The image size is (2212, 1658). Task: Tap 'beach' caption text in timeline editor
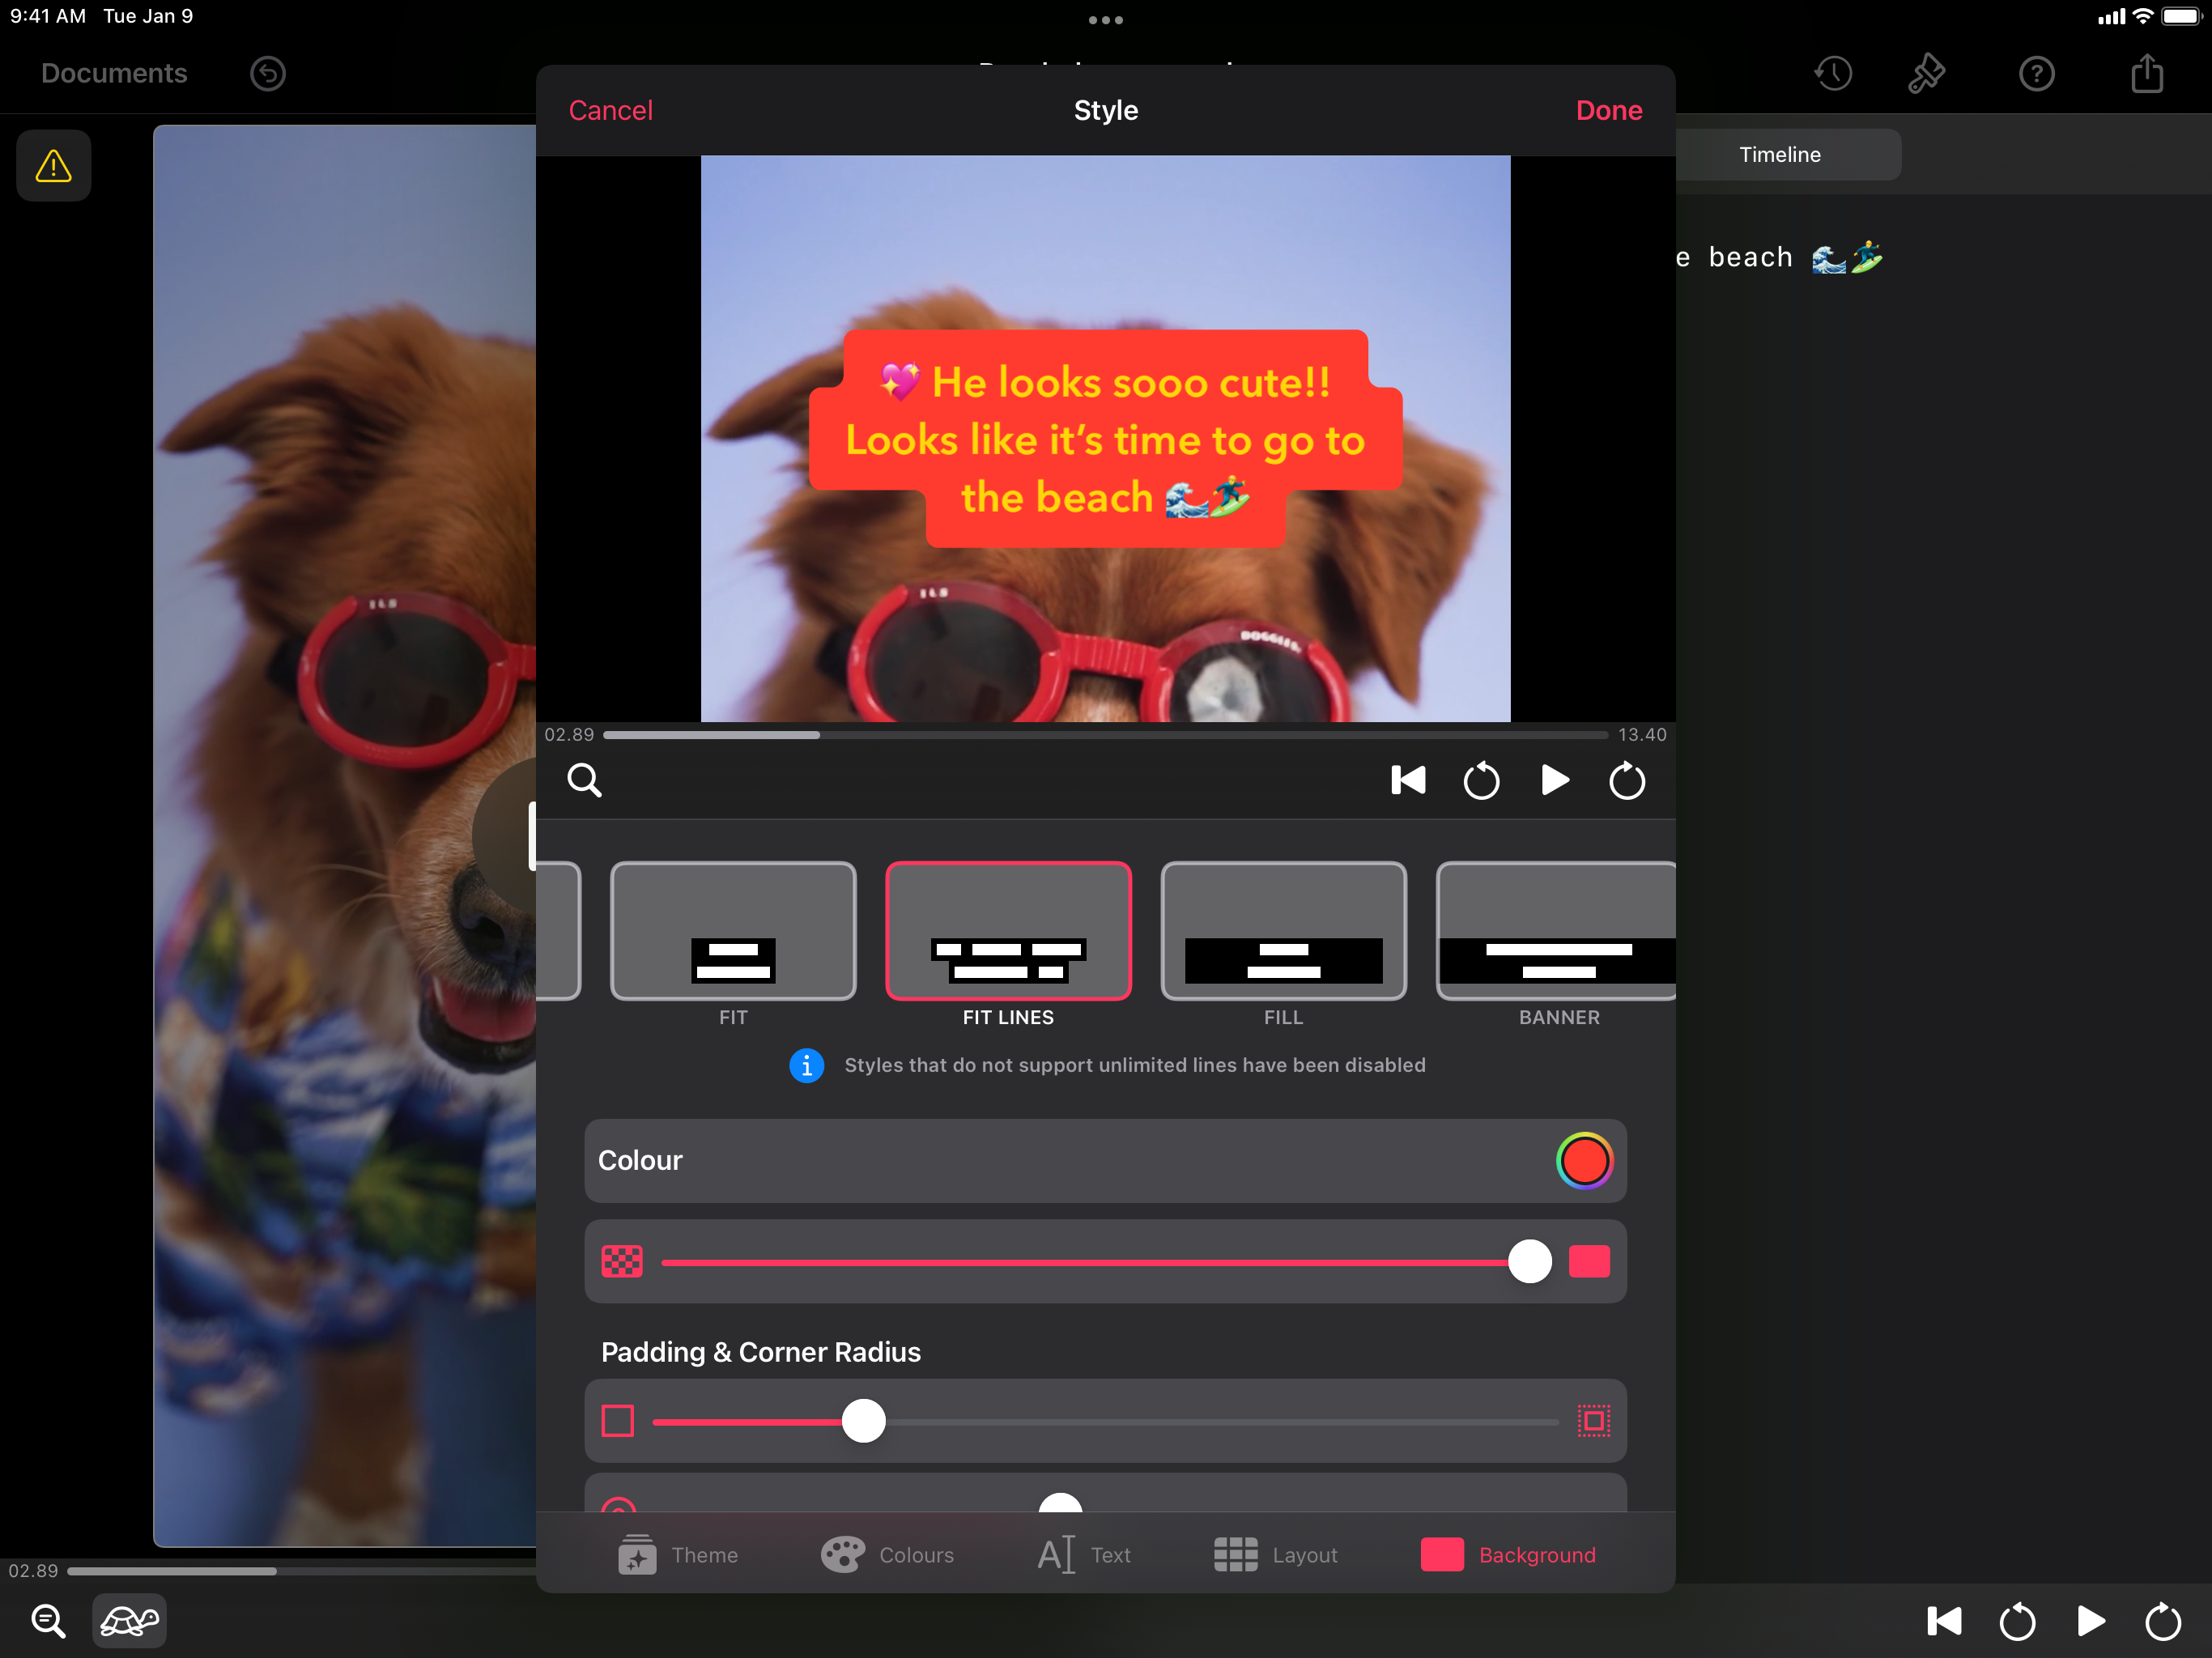pos(1751,257)
